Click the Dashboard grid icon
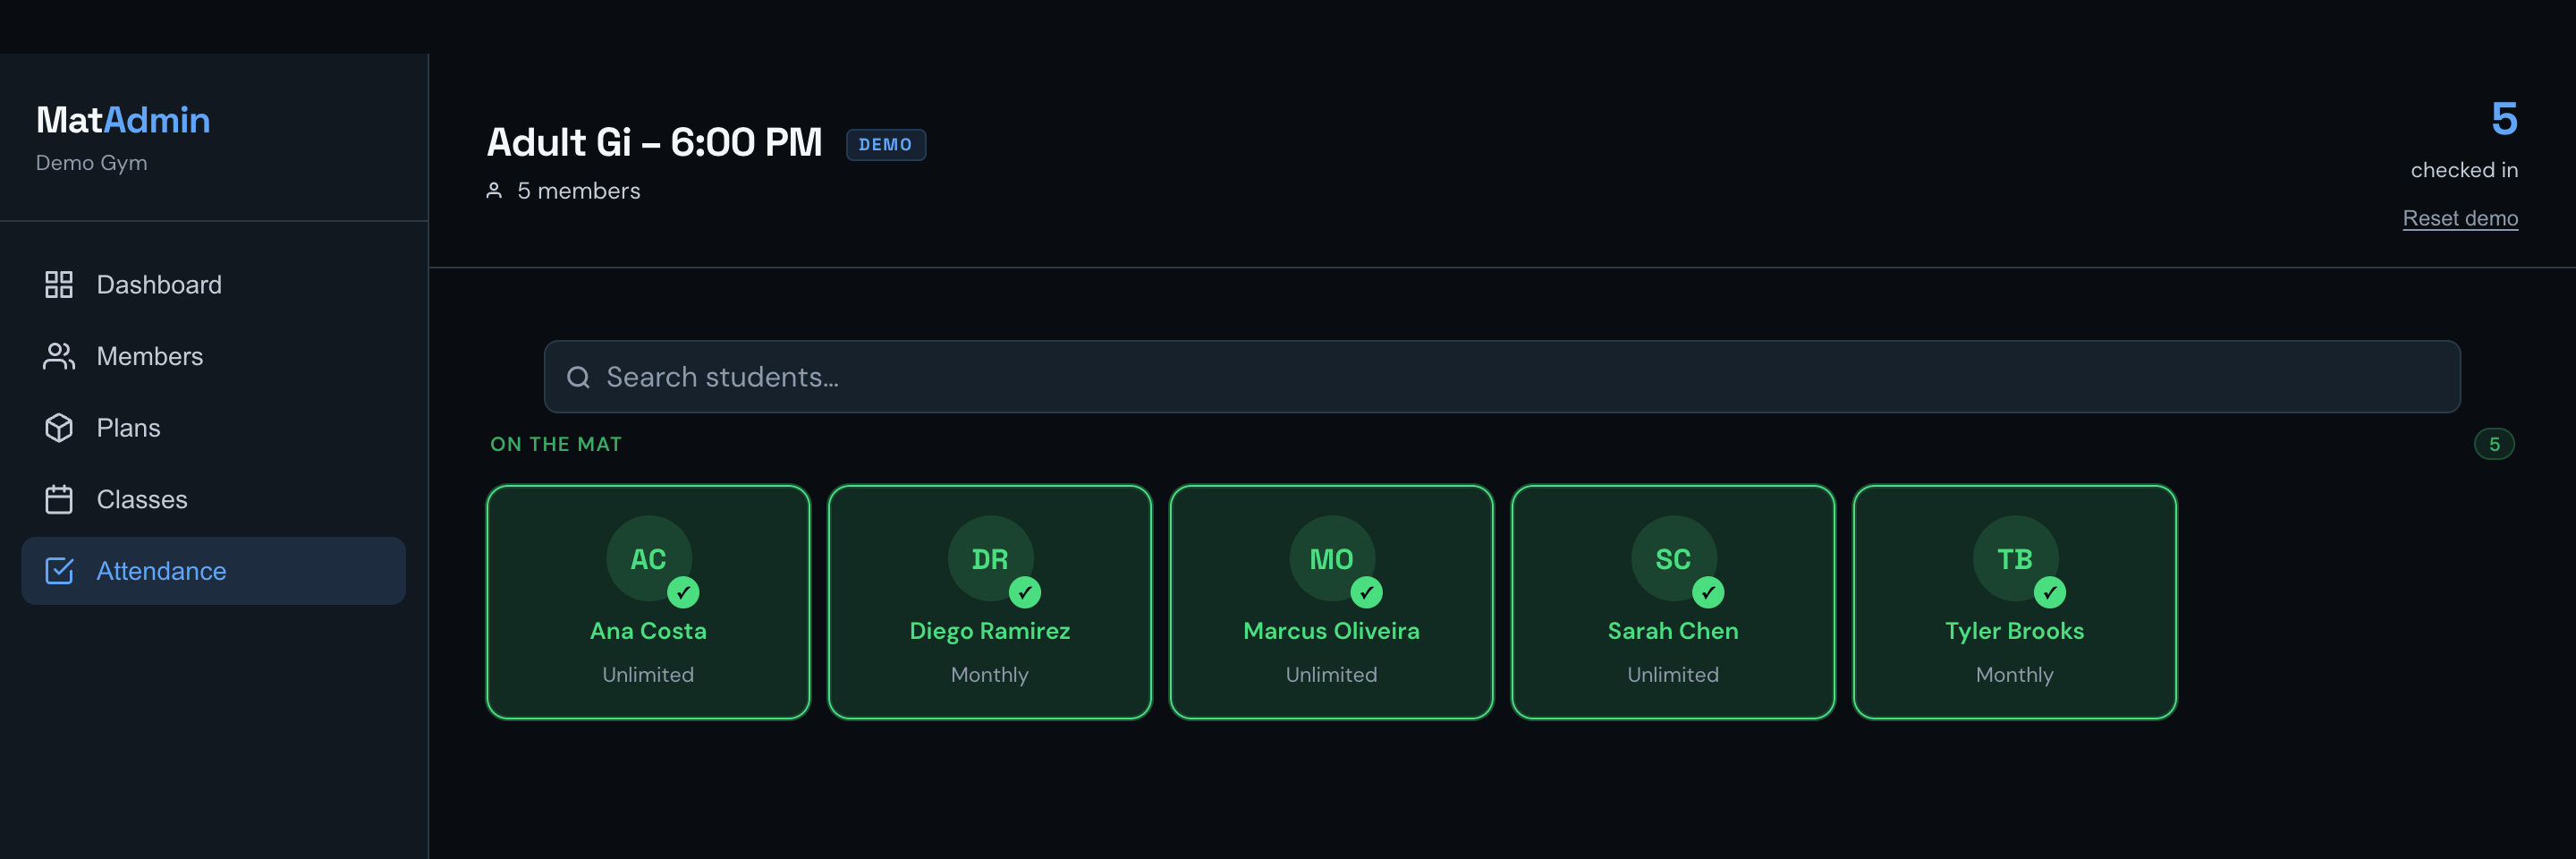 pos(59,285)
